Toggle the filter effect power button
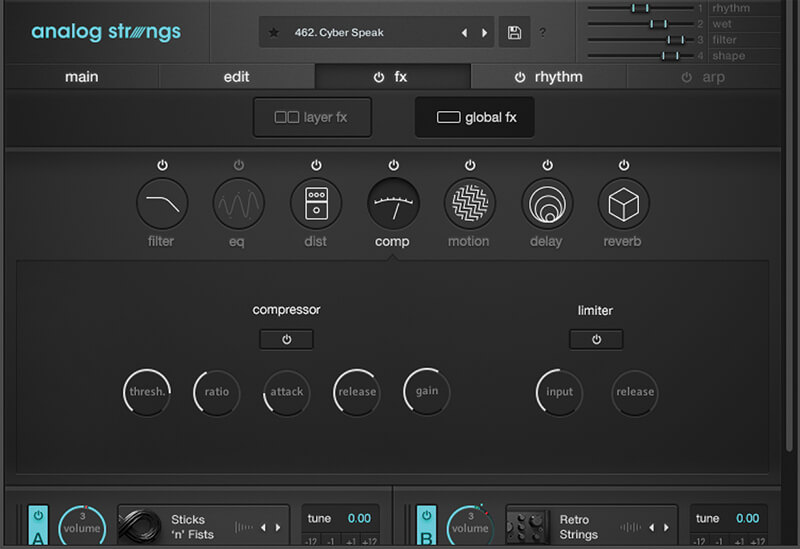This screenshot has width=800, height=549. point(162,165)
